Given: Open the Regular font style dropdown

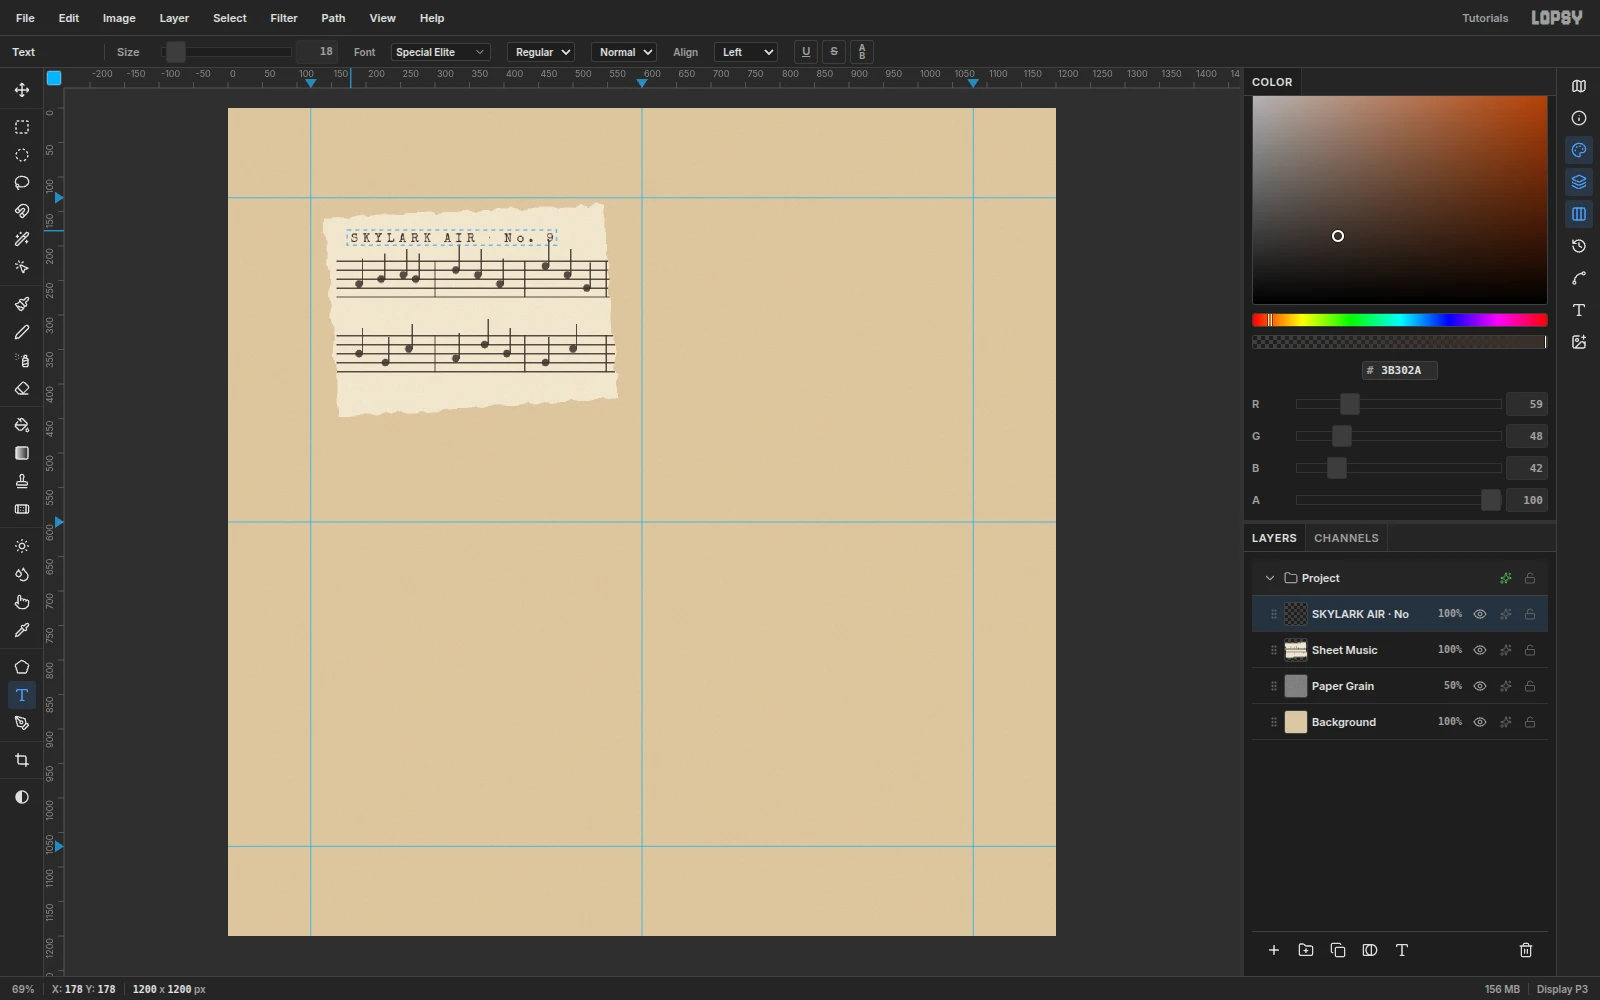Looking at the screenshot, I should tap(541, 52).
